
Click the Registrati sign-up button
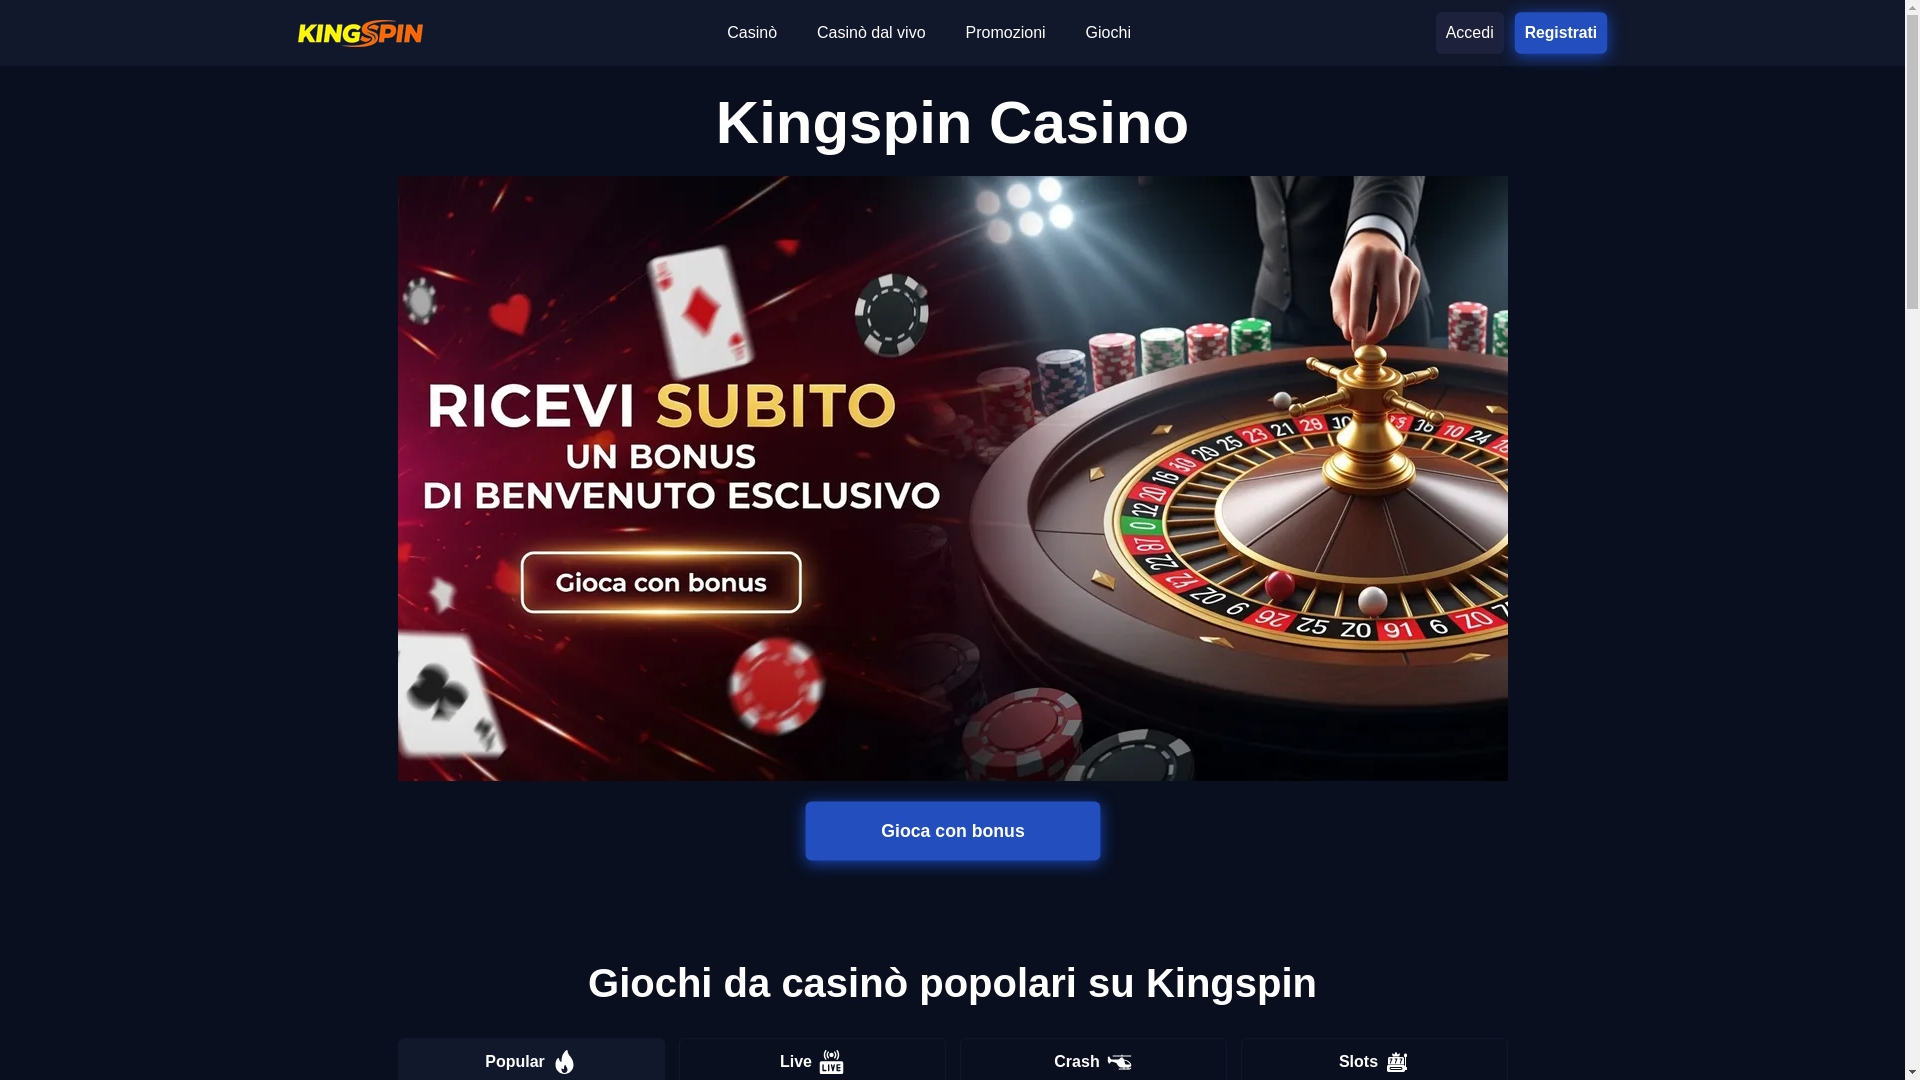[1560, 33]
